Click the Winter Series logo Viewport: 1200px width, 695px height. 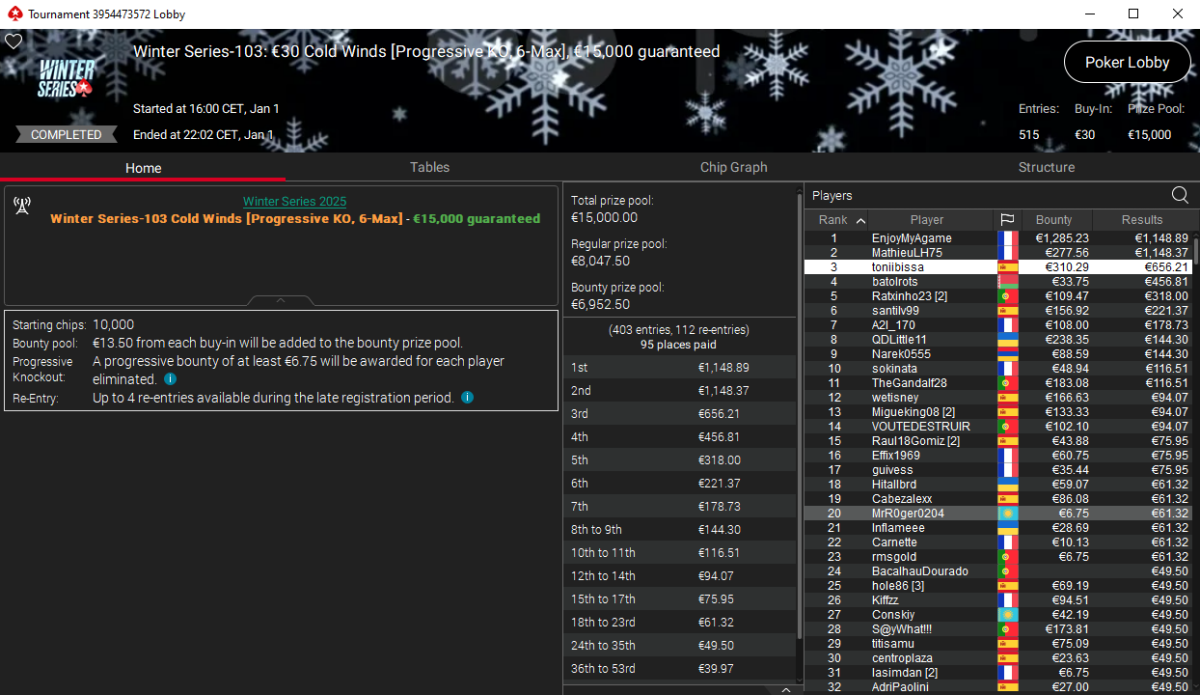click(x=66, y=78)
